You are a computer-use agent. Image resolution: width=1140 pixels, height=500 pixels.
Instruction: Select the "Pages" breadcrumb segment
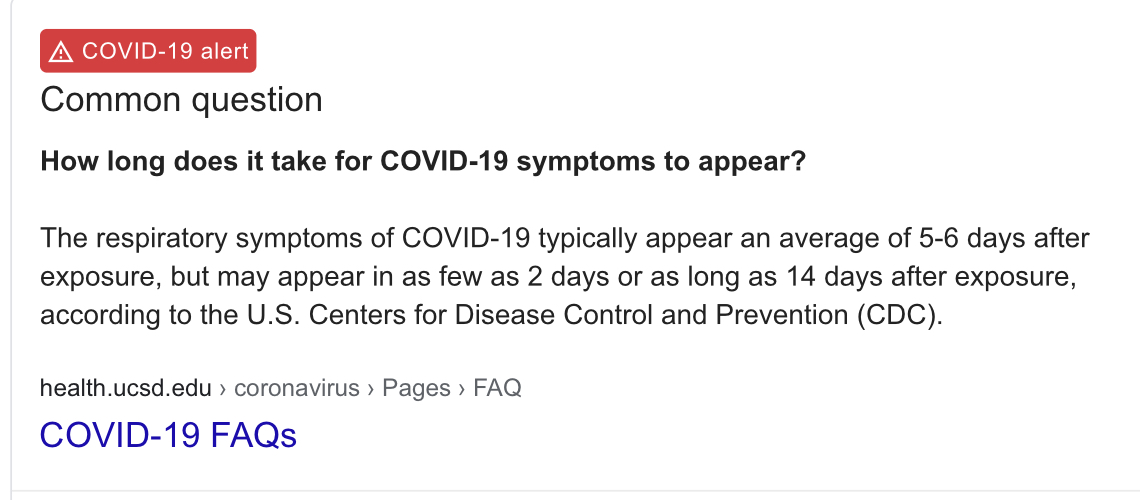coord(416,388)
